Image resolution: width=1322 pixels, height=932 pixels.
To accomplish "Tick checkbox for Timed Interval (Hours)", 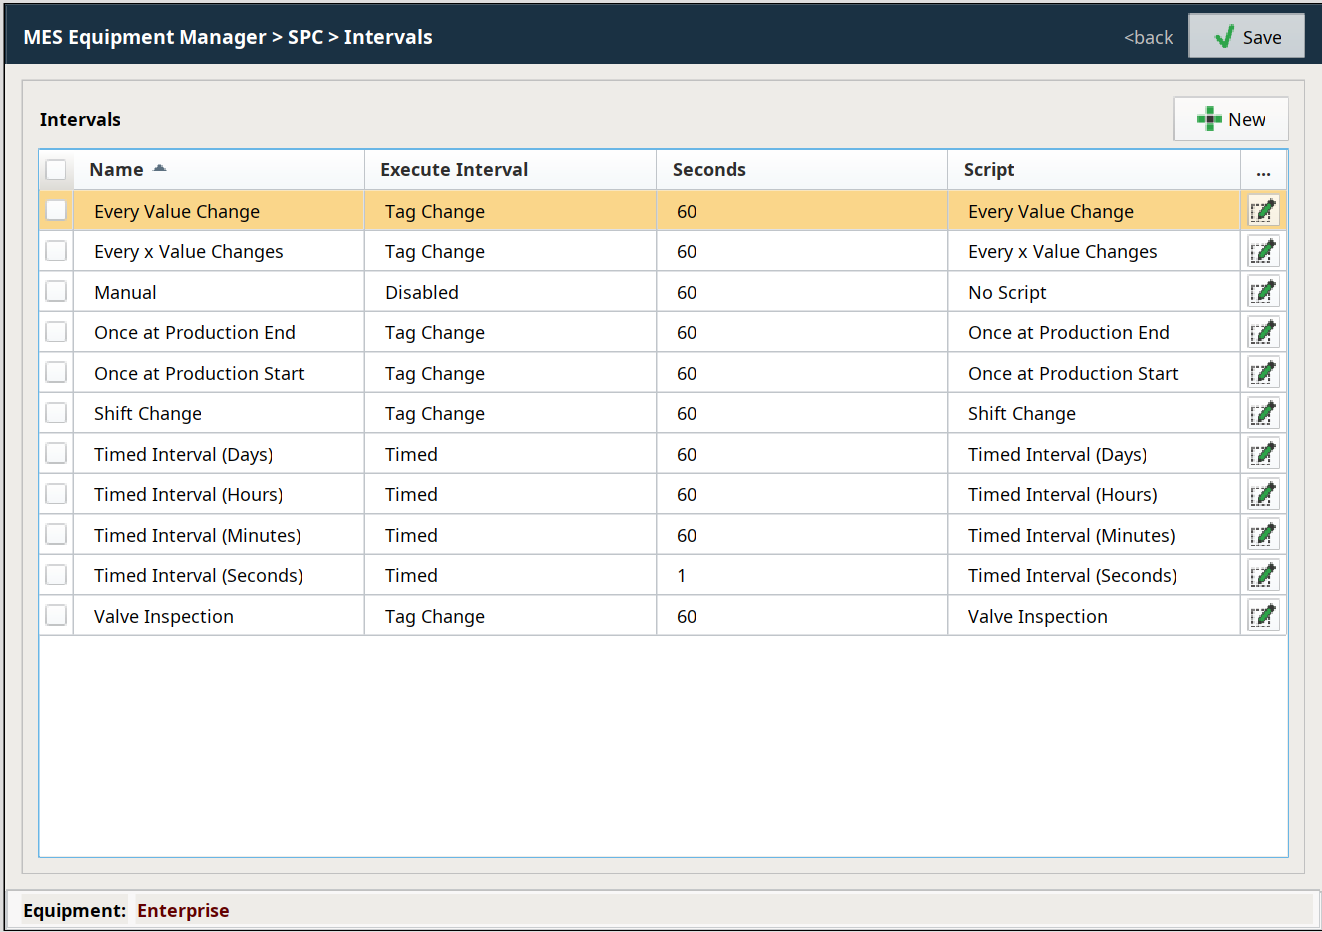I will click(56, 494).
